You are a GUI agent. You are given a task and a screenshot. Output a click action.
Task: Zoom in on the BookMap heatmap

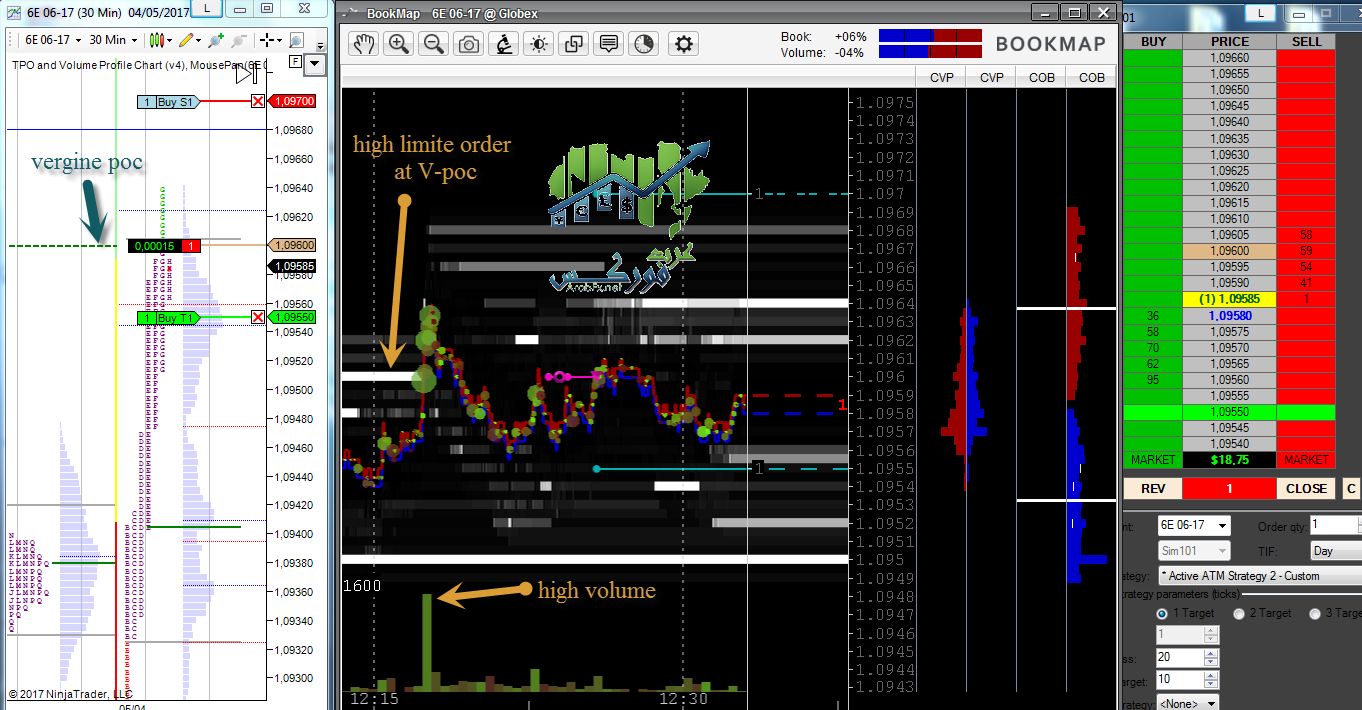click(400, 44)
